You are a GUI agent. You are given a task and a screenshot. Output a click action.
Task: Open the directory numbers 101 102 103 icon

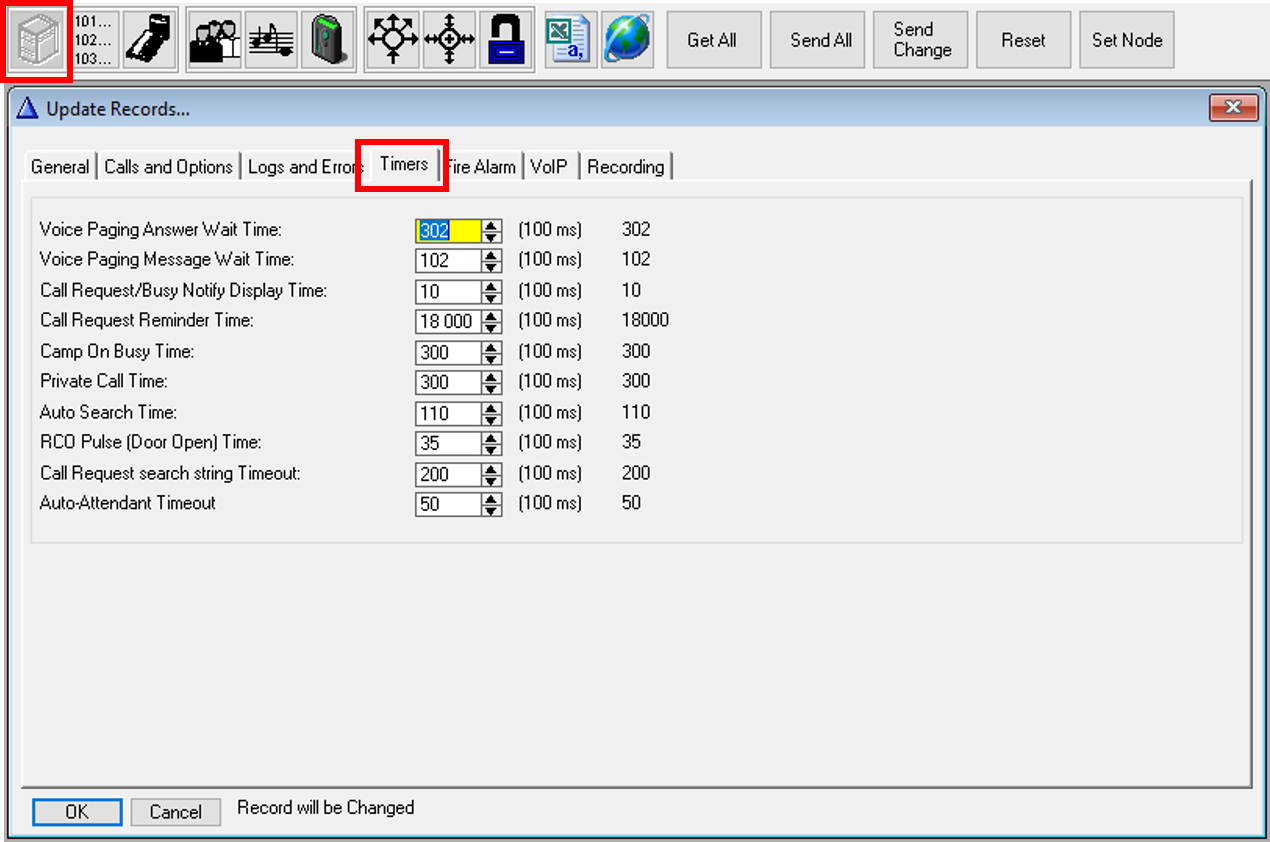[95, 41]
